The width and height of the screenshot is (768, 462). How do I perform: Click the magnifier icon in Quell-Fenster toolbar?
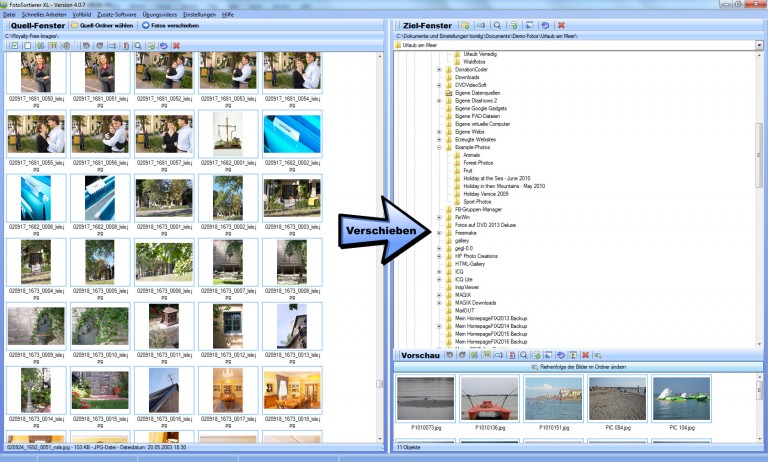[x=137, y=46]
